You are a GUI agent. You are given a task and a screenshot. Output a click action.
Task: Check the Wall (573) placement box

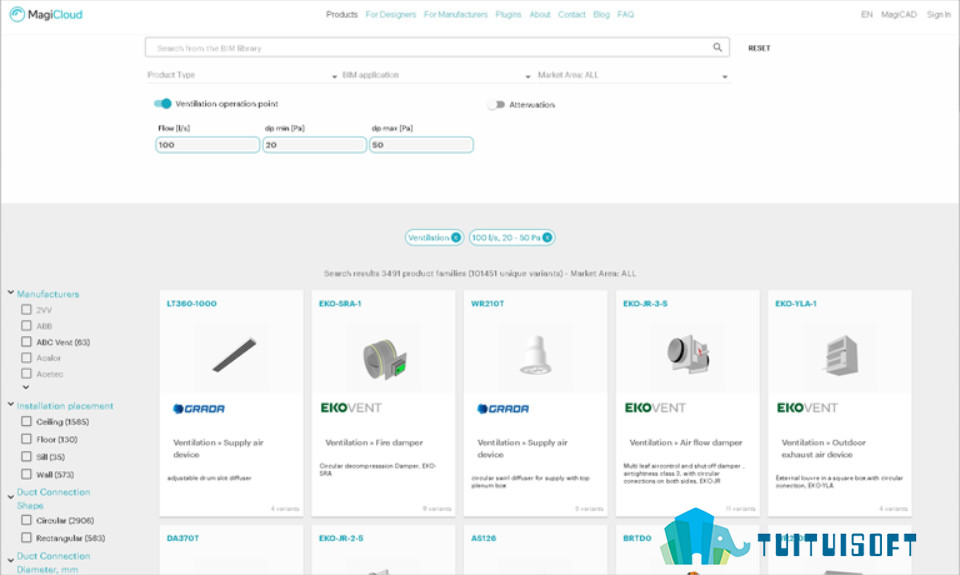(x=26, y=474)
